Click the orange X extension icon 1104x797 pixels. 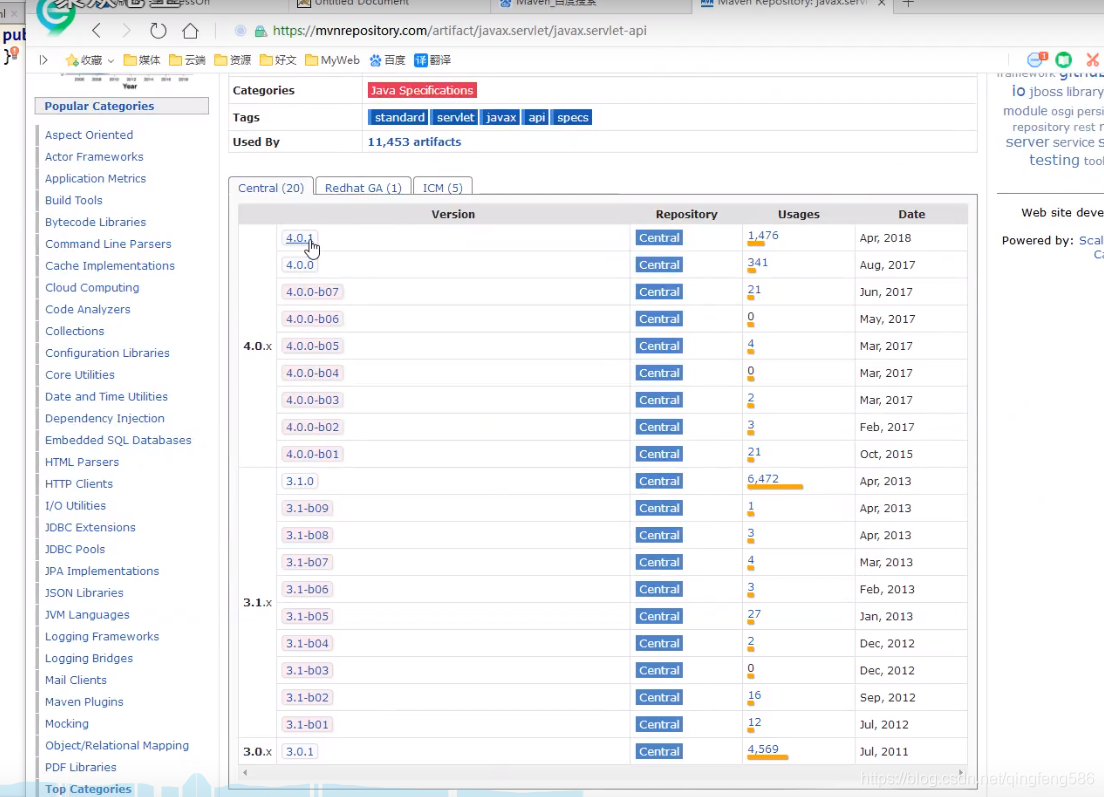1092,60
